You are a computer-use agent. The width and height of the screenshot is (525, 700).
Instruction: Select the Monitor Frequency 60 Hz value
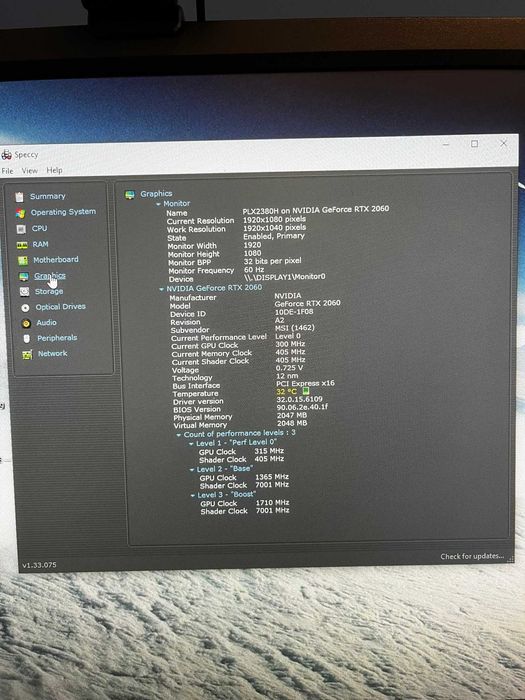click(254, 270)
